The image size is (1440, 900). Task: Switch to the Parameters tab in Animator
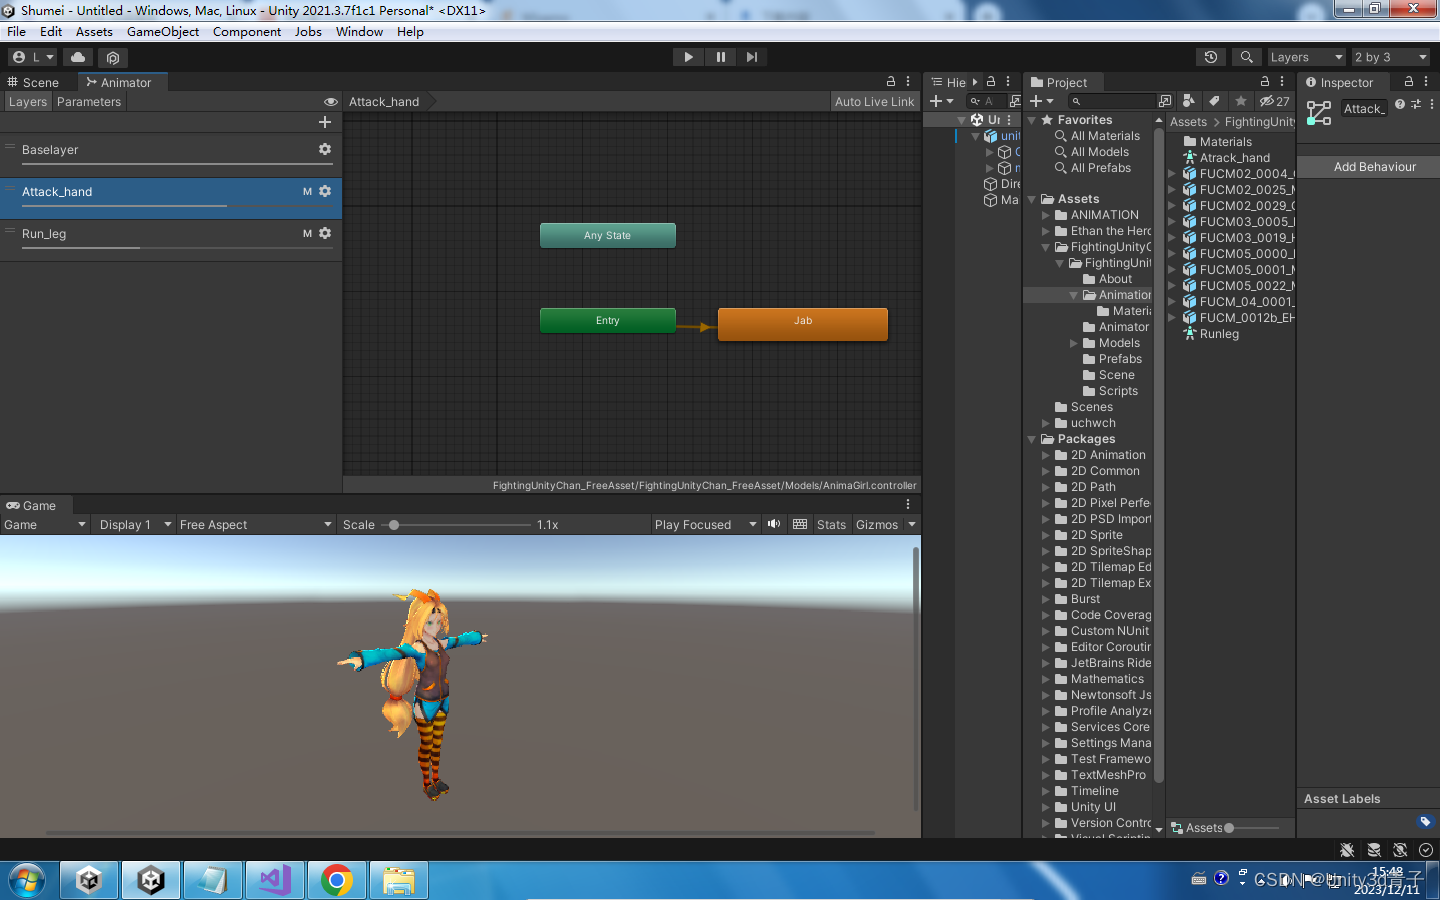pyautogui.click(x=89, y=102)
